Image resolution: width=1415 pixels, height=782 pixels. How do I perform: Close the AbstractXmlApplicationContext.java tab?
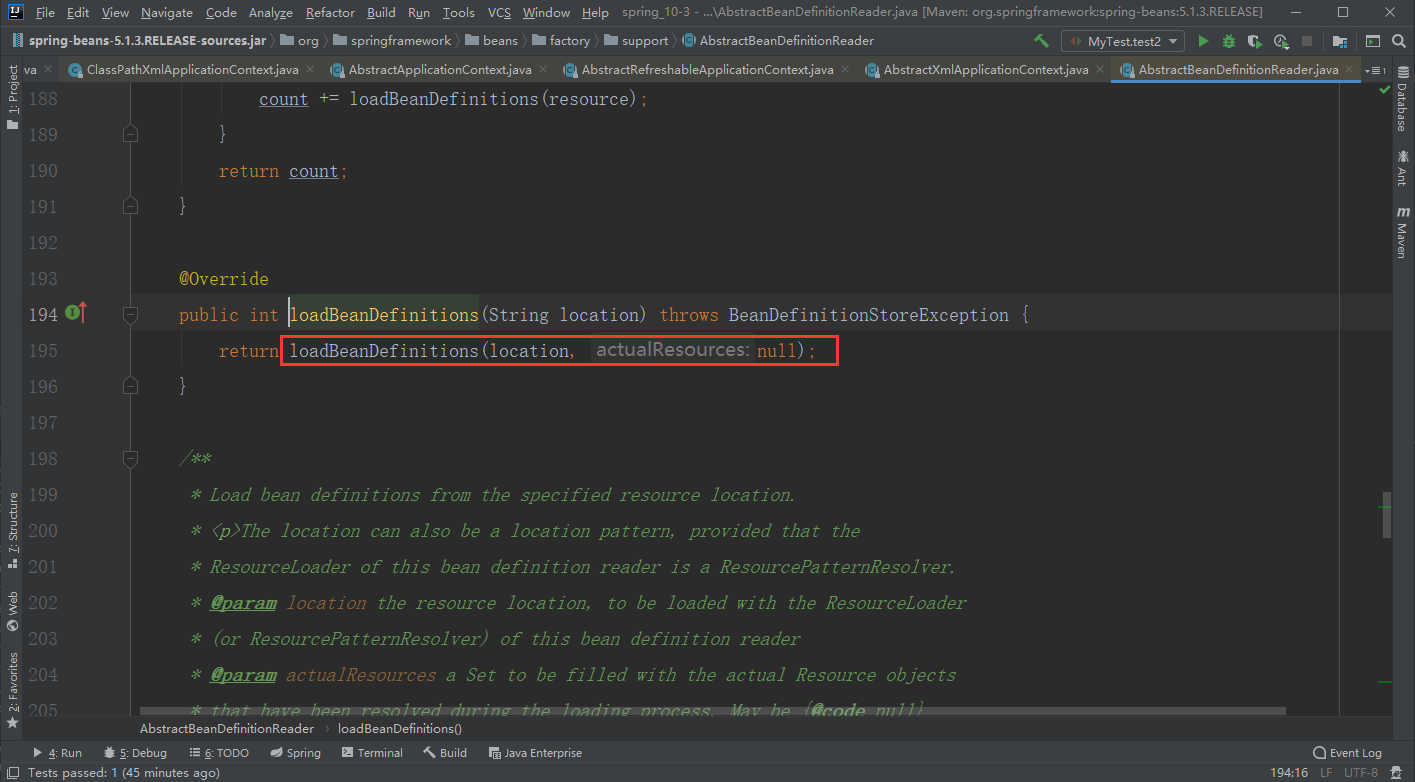tap(1100, 70)
